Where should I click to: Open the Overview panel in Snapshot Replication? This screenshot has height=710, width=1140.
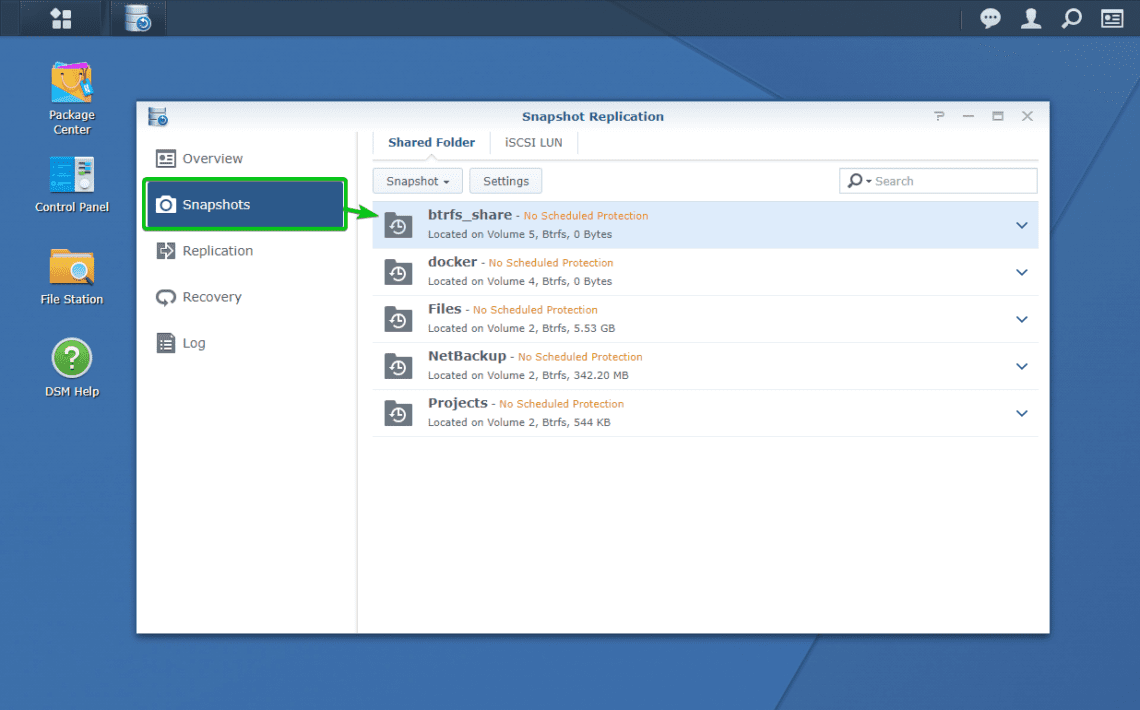point(211,158)
